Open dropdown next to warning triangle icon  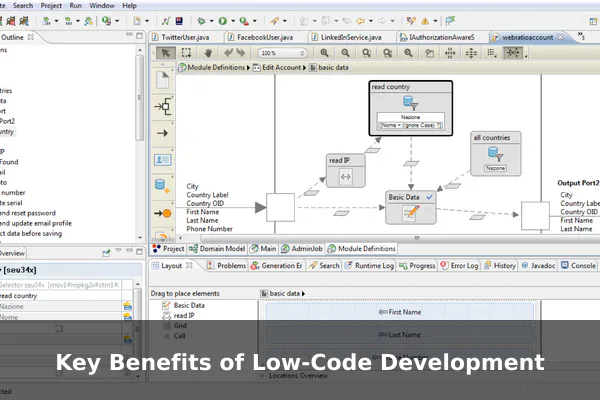point(435,21)
